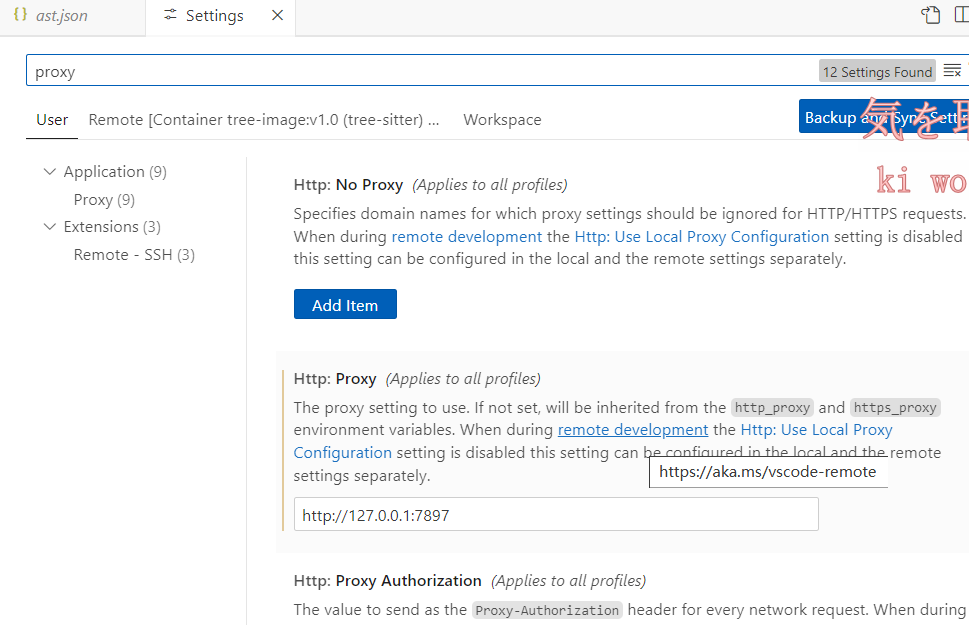Collapse the Application tree section
The height and width of the screenshot is (625, 969).
point(49,171)
